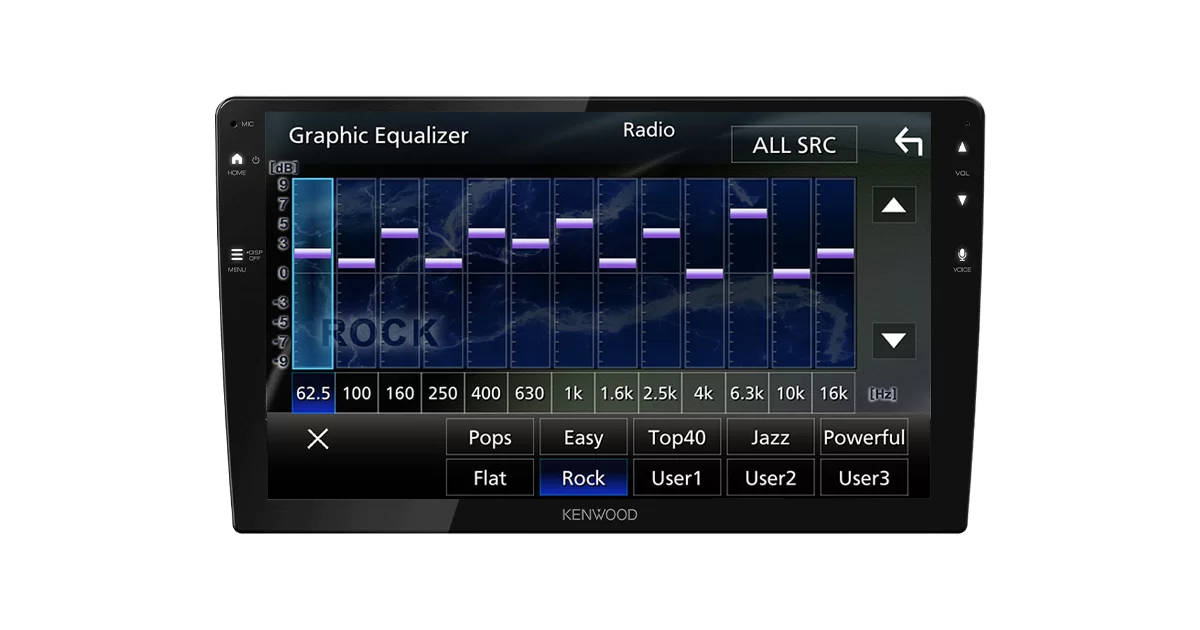
Task: Raise selected band with up arrow
Action: click(x=893, y=206)
